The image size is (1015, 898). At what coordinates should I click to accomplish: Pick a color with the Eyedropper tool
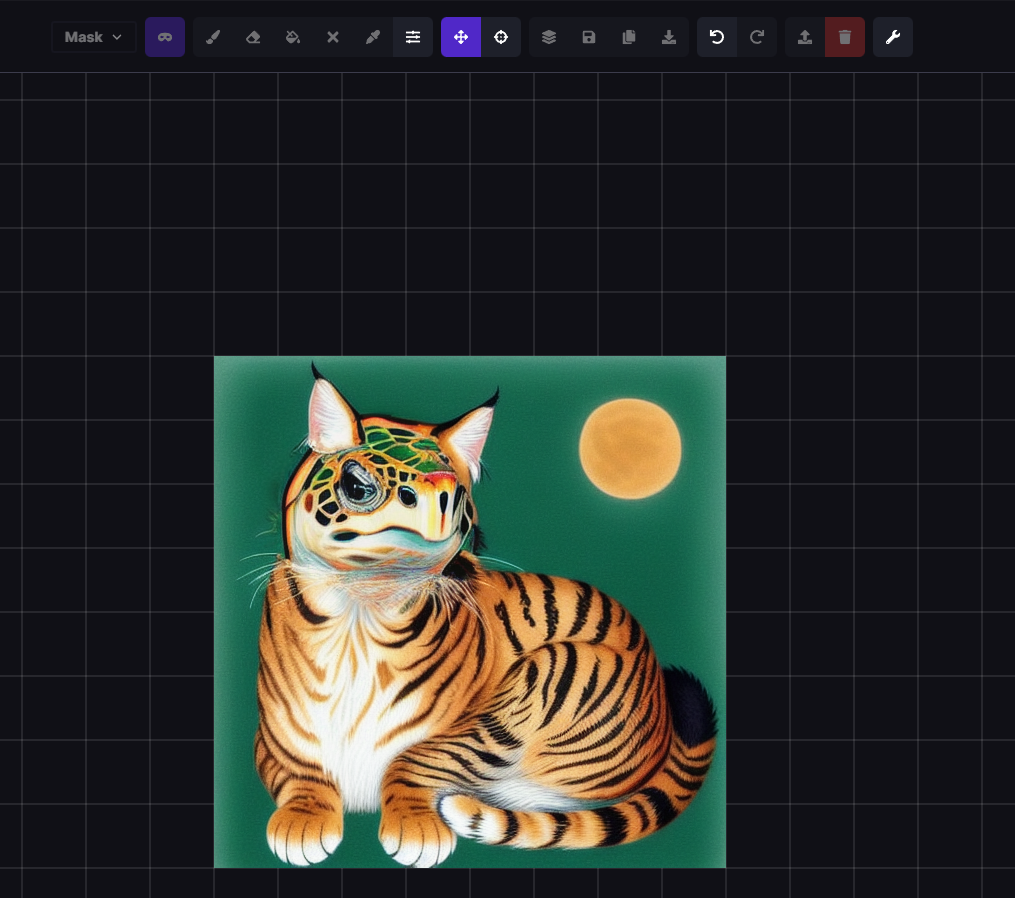tap(373, 37)
